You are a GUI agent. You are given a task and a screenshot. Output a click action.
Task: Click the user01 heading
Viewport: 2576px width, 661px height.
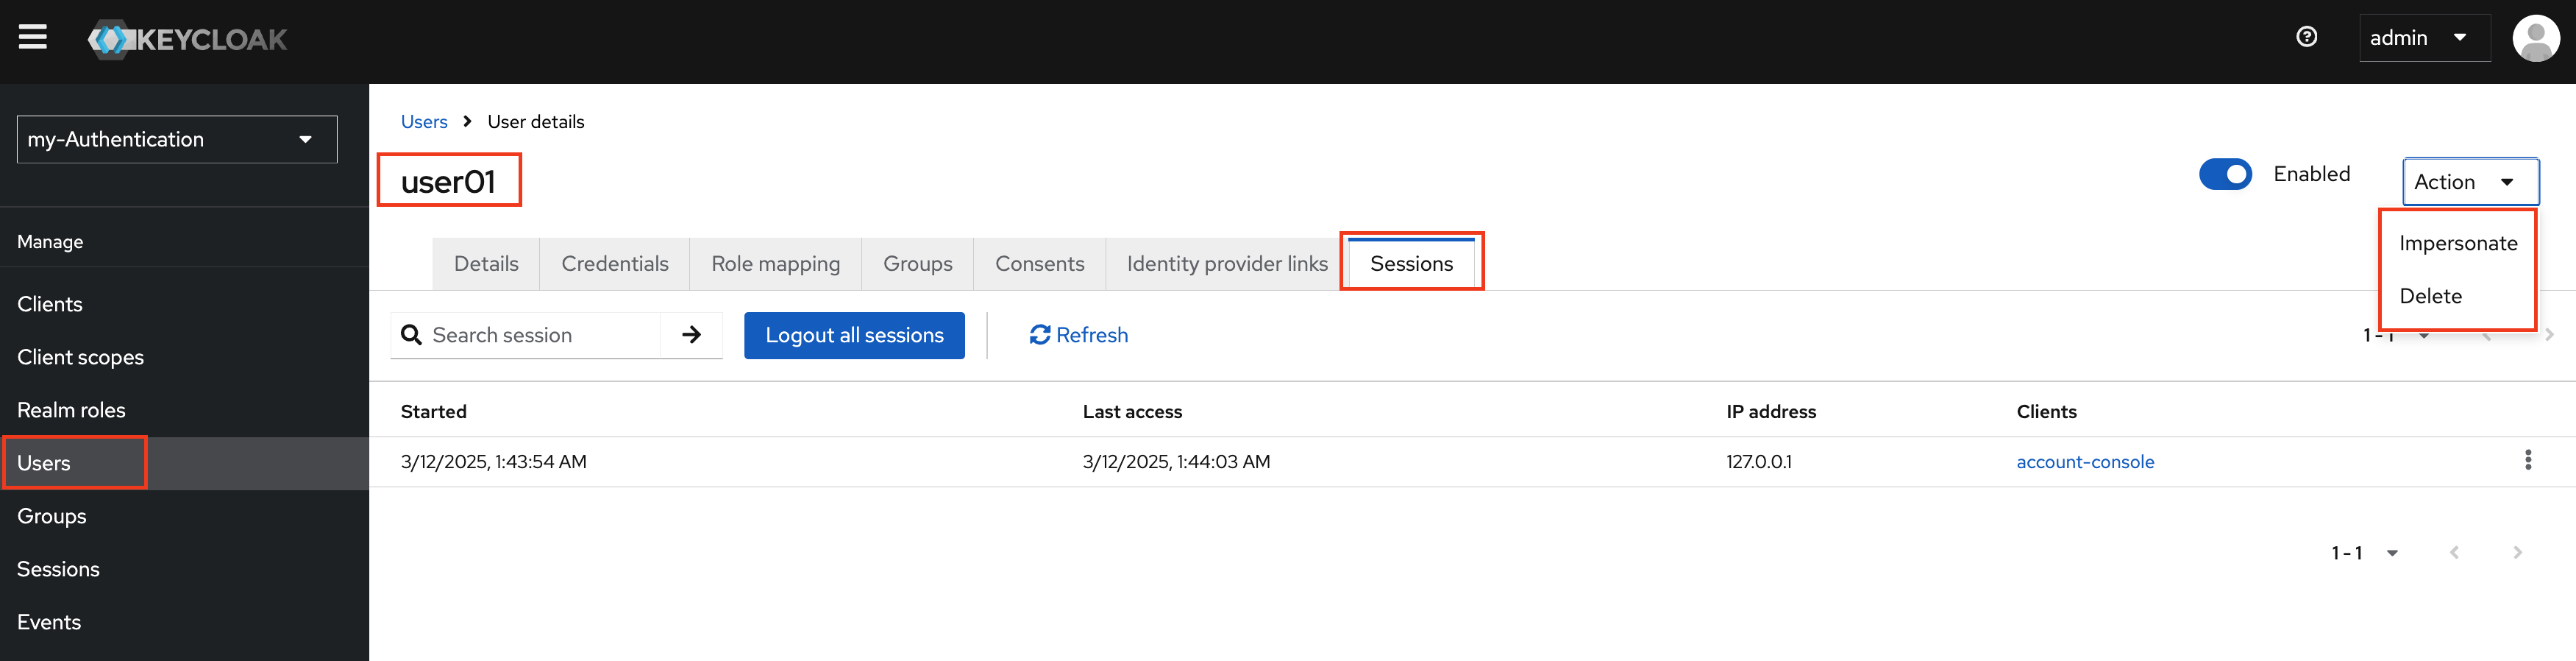point(448,181)
